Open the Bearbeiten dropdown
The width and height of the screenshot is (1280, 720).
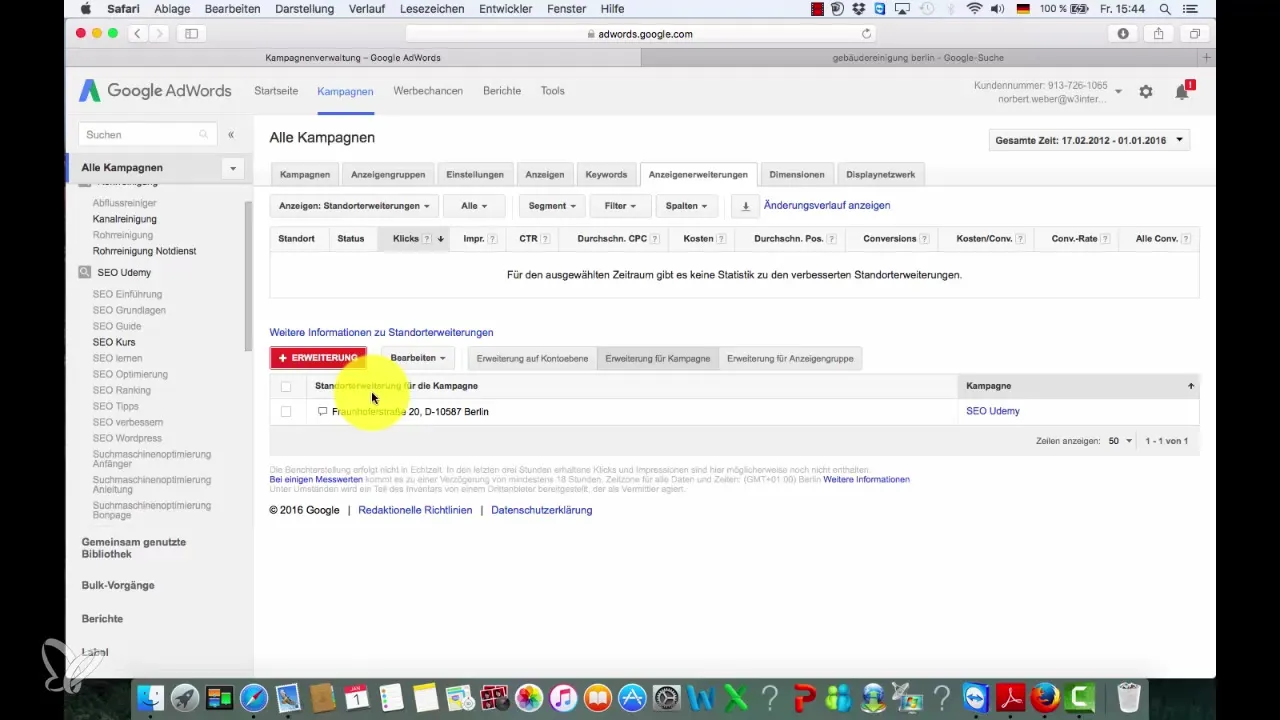pos(418,358)
